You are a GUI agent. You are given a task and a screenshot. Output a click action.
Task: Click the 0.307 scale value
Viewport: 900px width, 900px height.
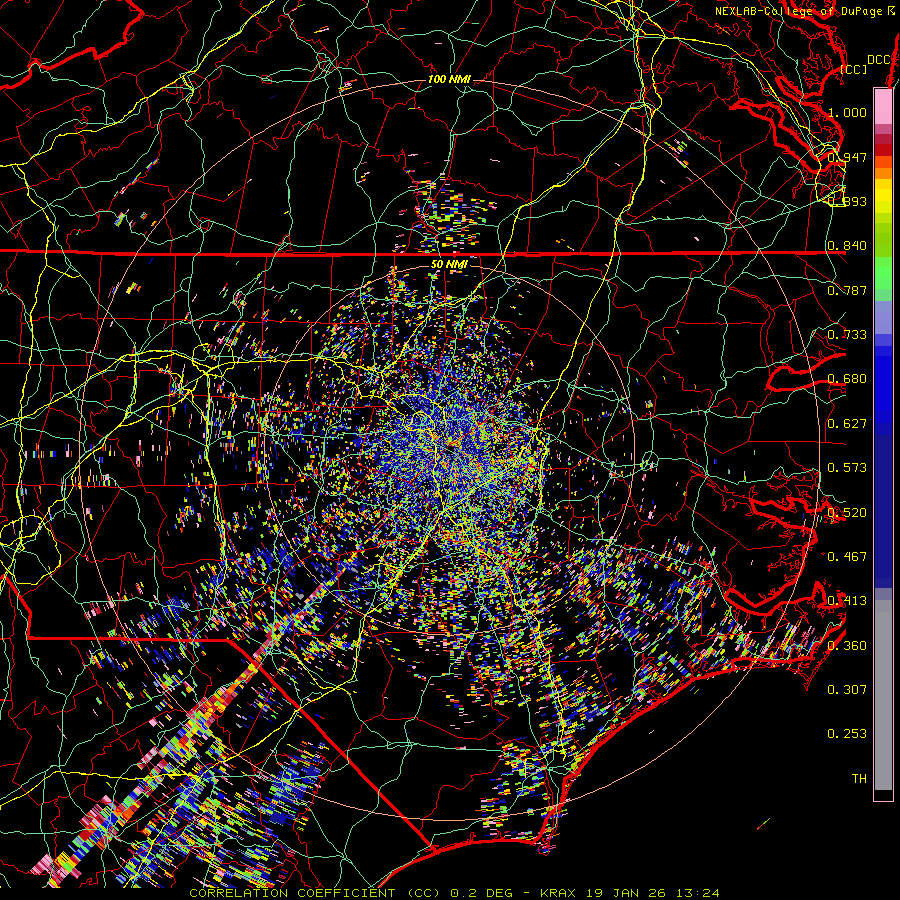(847, 690)
